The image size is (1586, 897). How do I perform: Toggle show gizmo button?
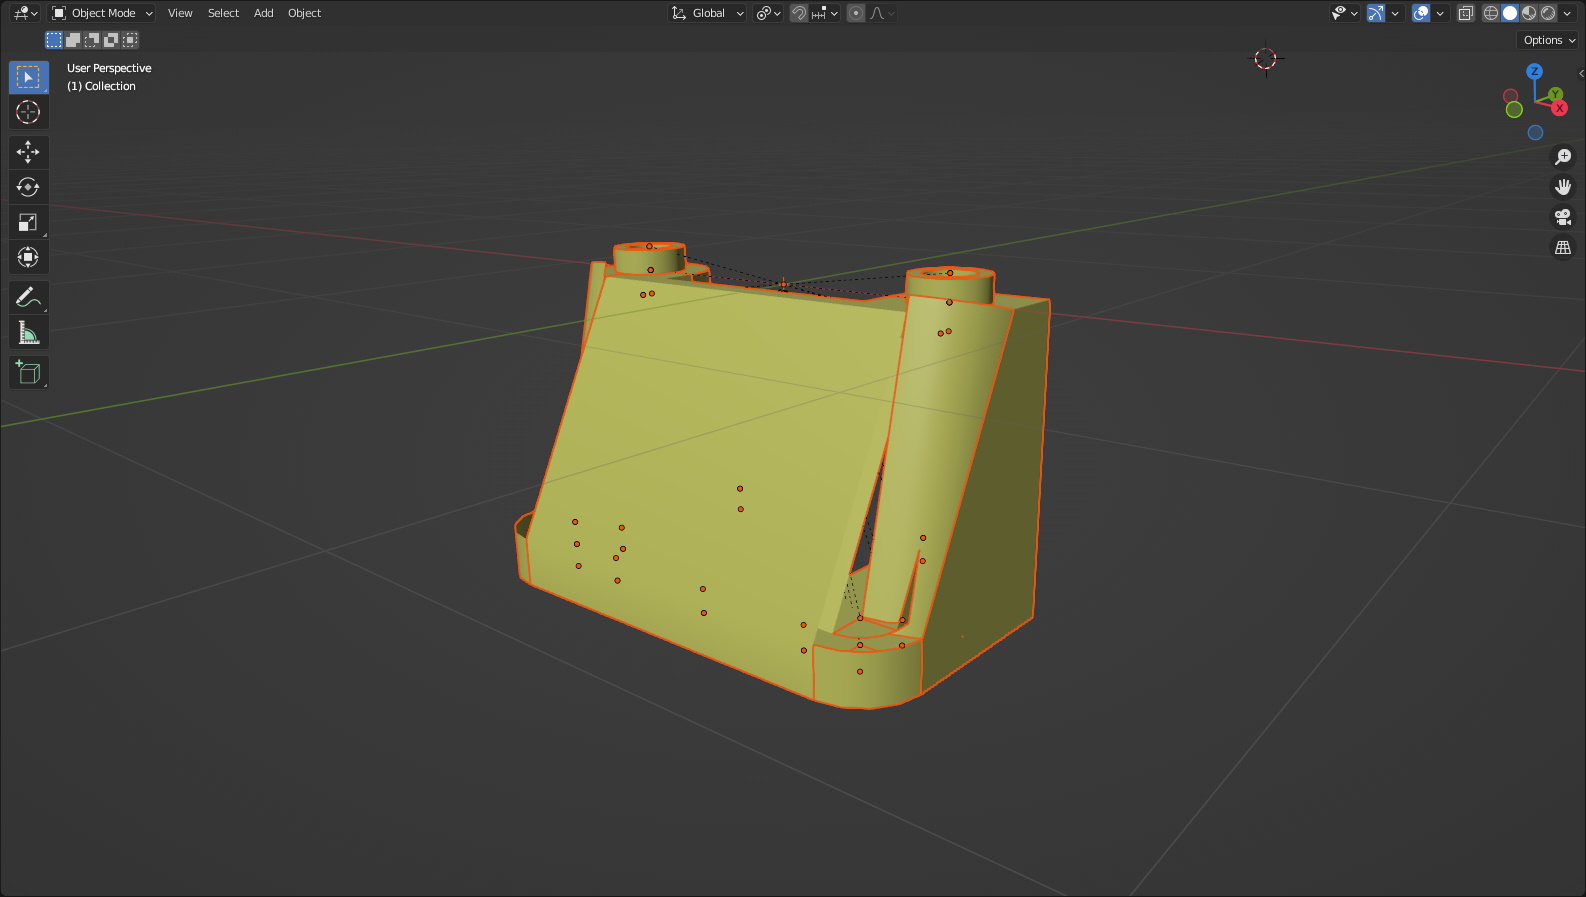click(1376, 13)
